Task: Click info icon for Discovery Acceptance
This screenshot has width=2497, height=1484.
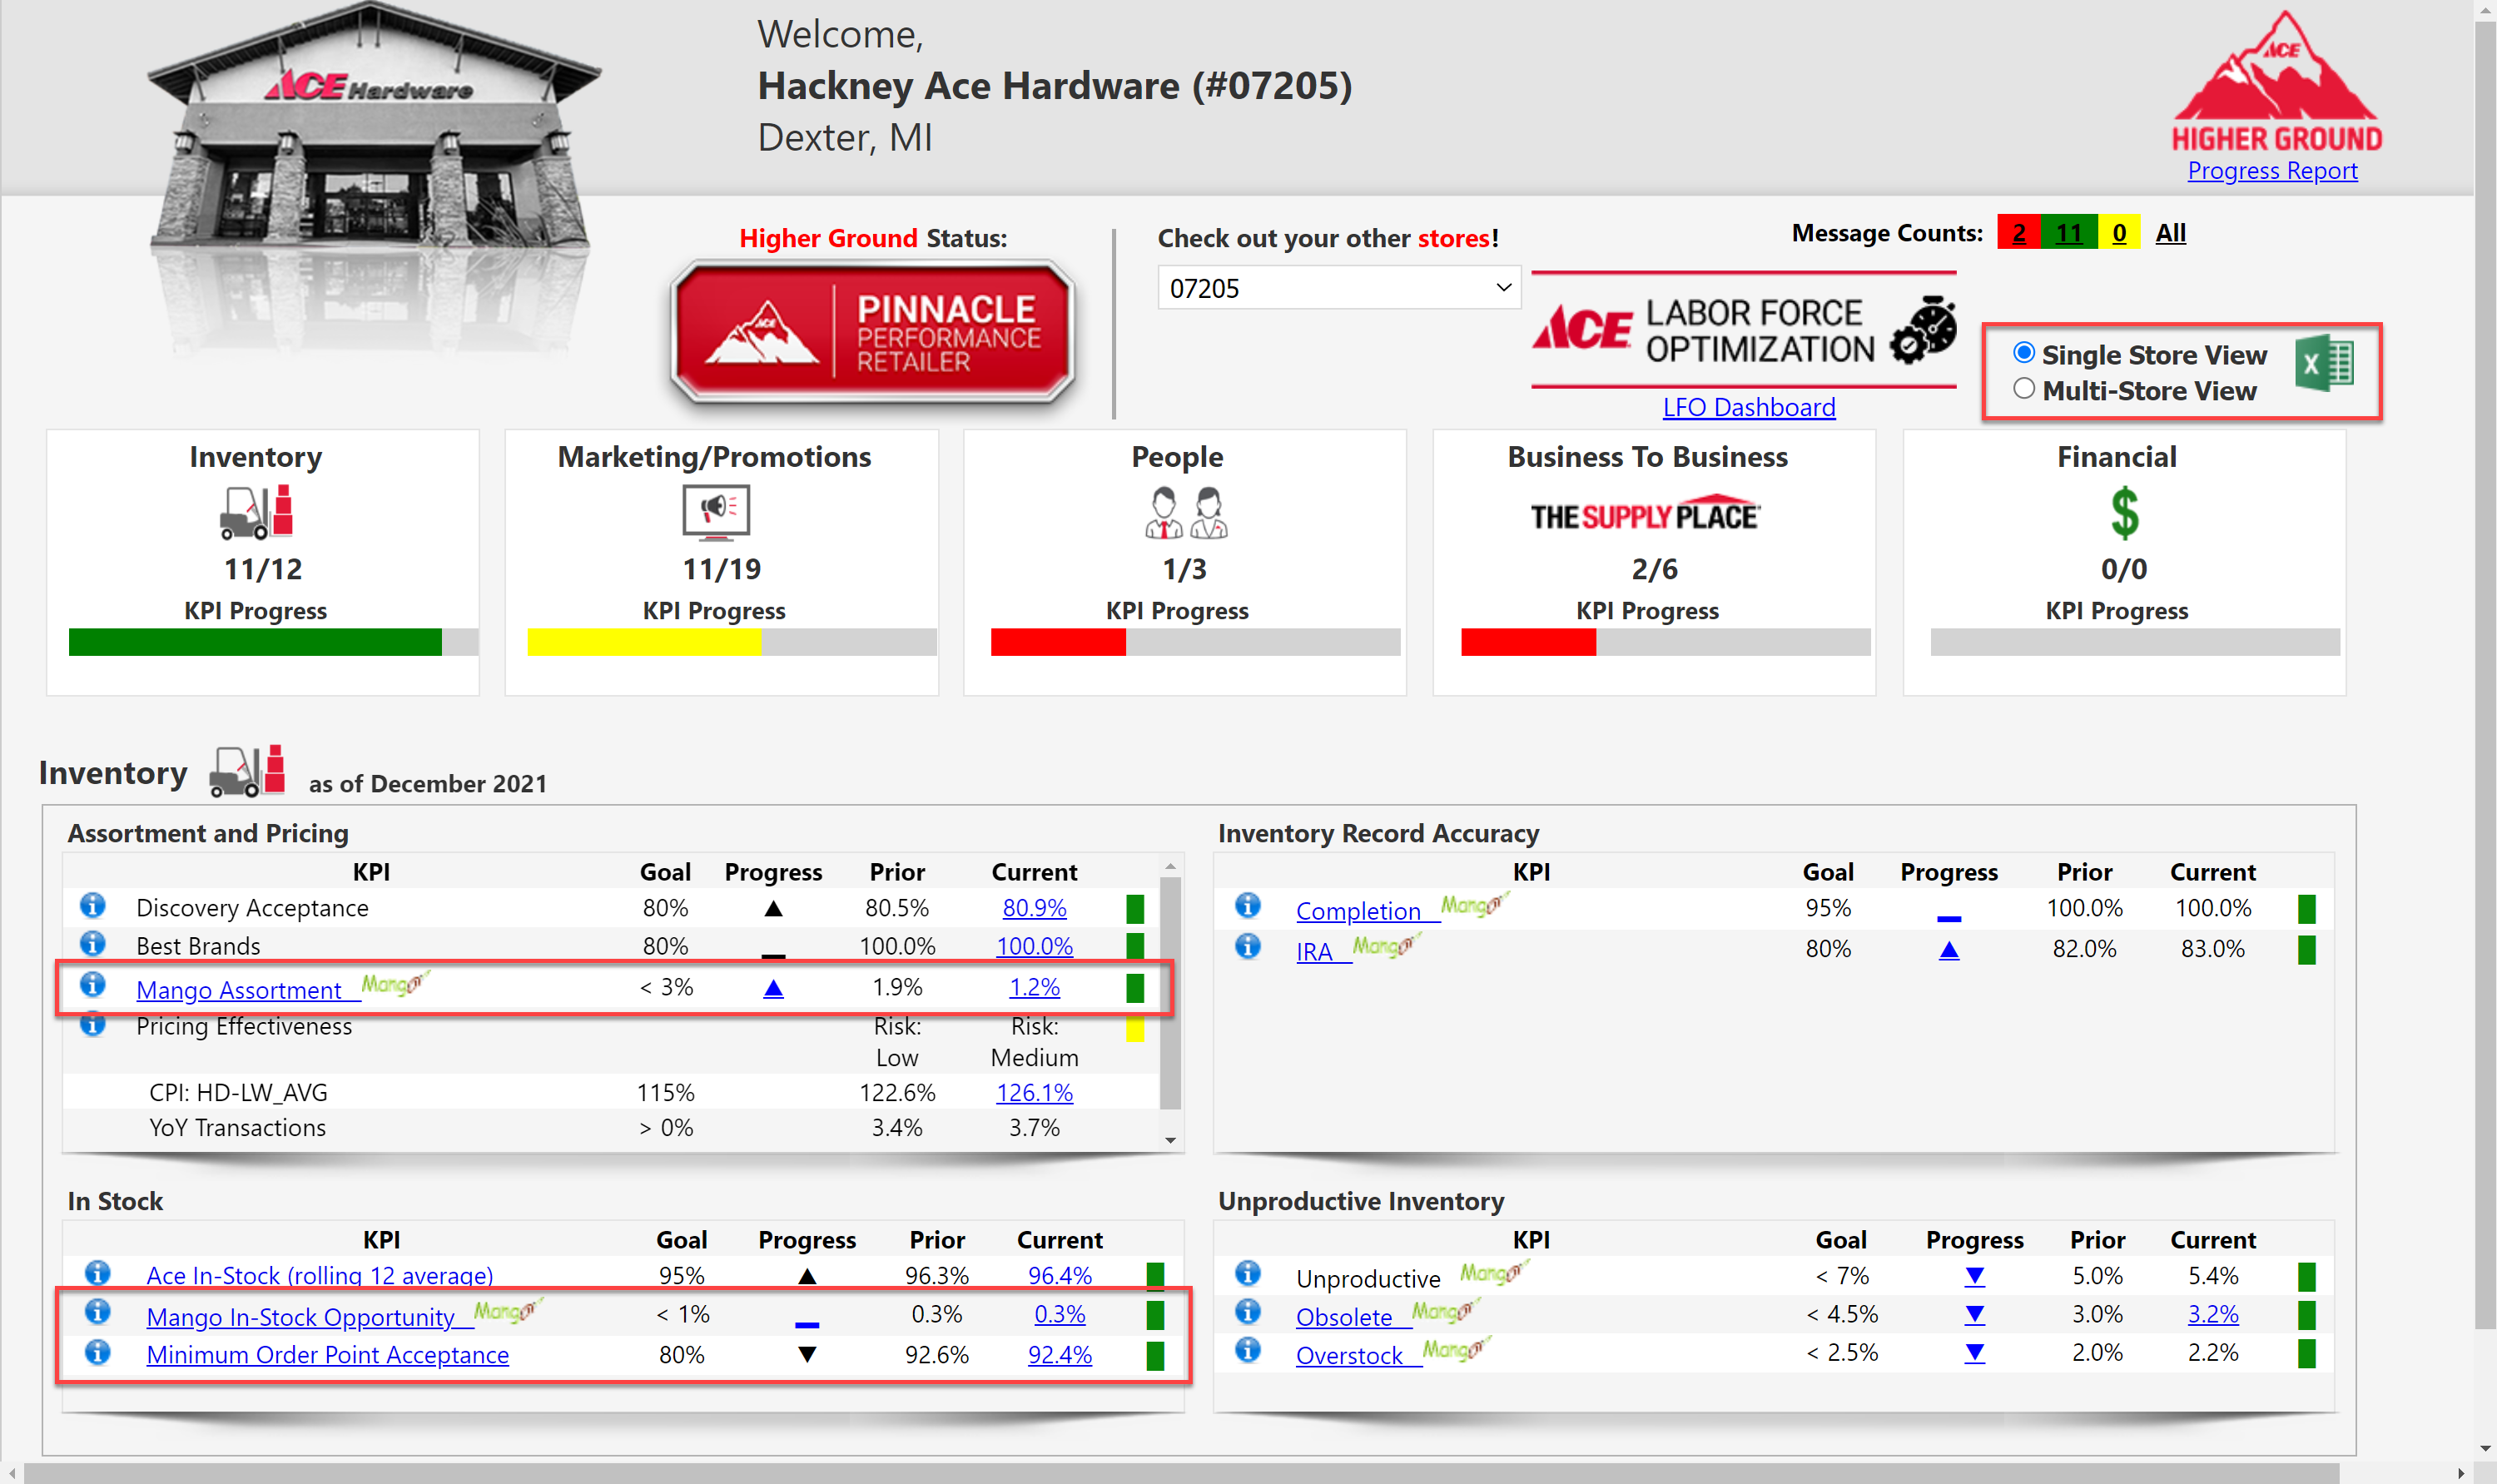Action: point(93,905)
